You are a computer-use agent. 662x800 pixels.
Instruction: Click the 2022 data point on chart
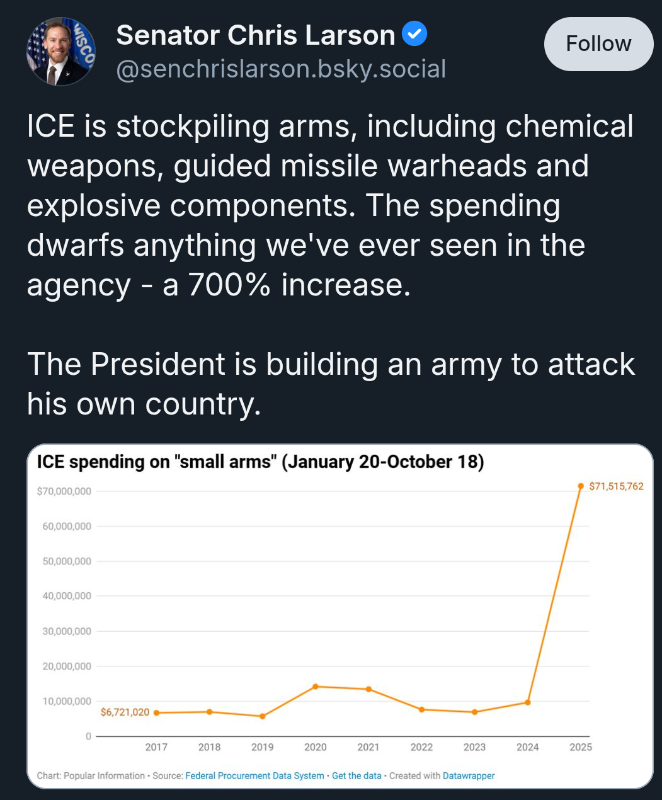coord(421,709)
